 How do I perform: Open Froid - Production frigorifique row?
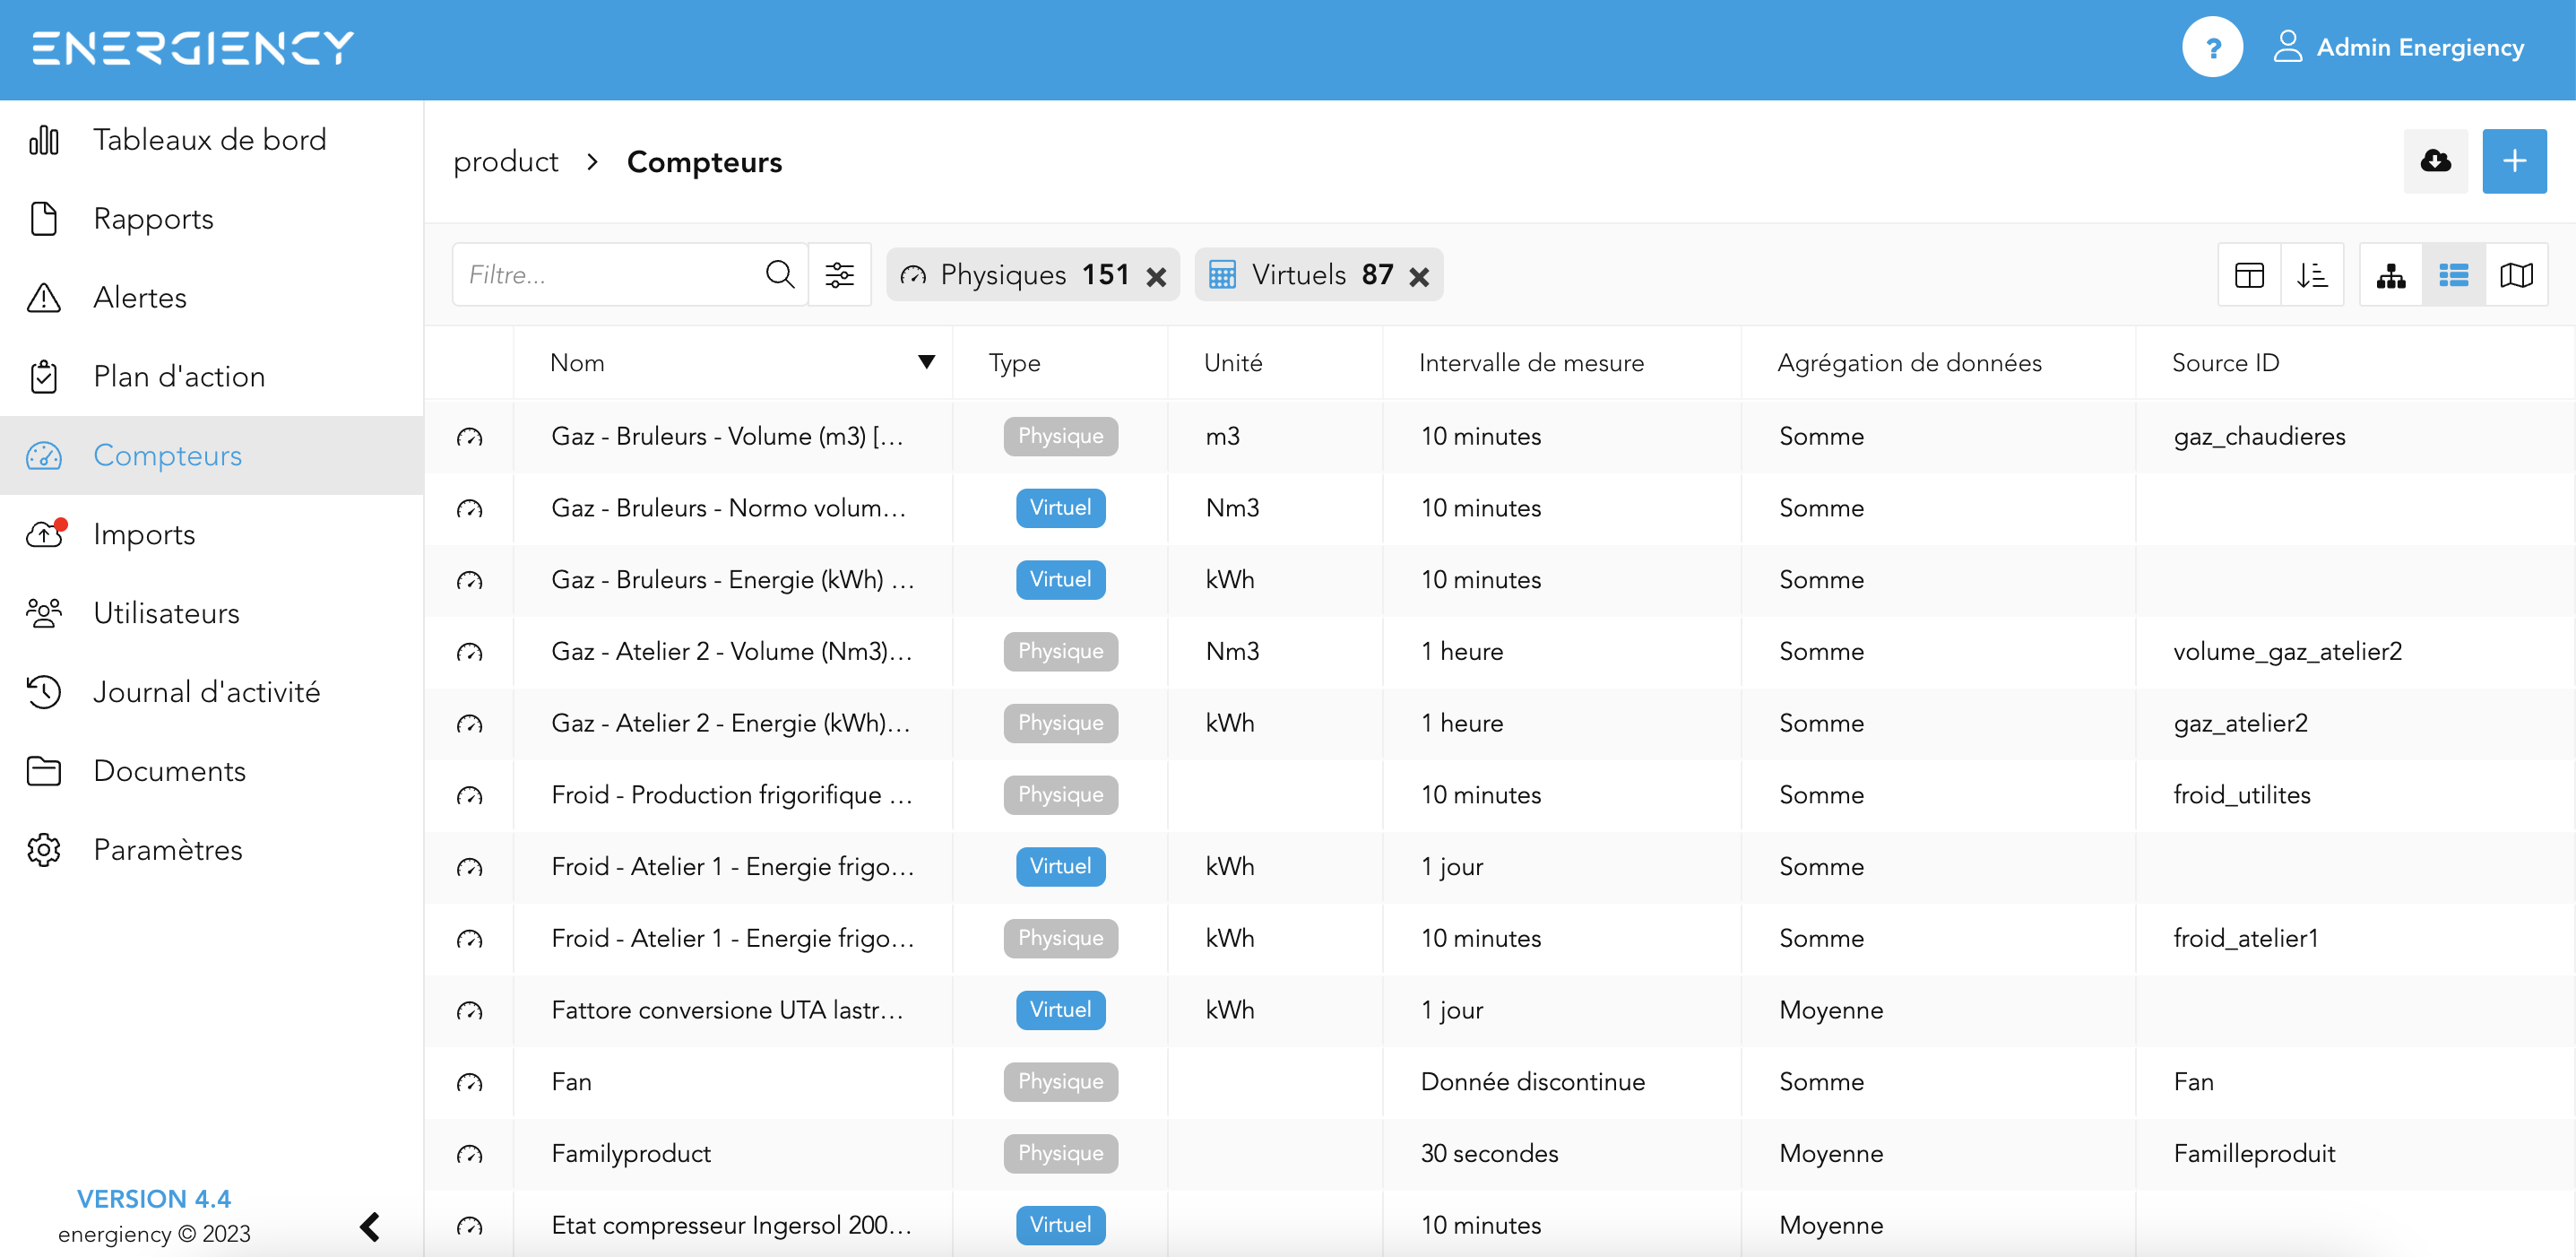pos(1500,795)
